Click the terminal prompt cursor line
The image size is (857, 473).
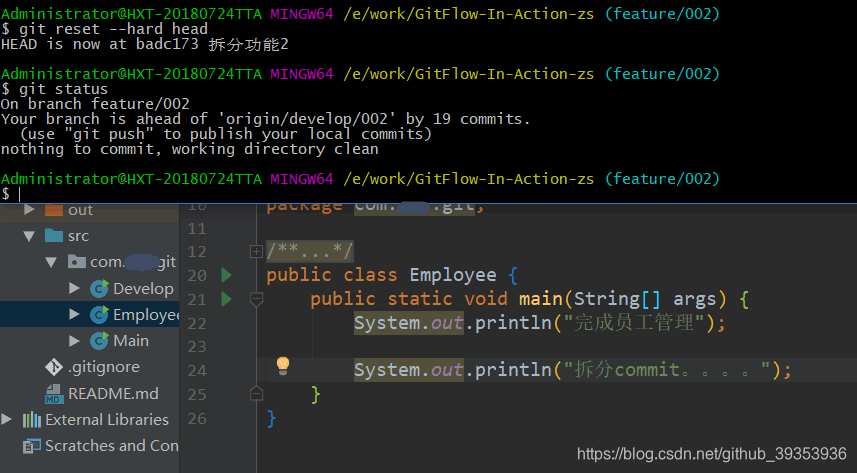(428, 194)
